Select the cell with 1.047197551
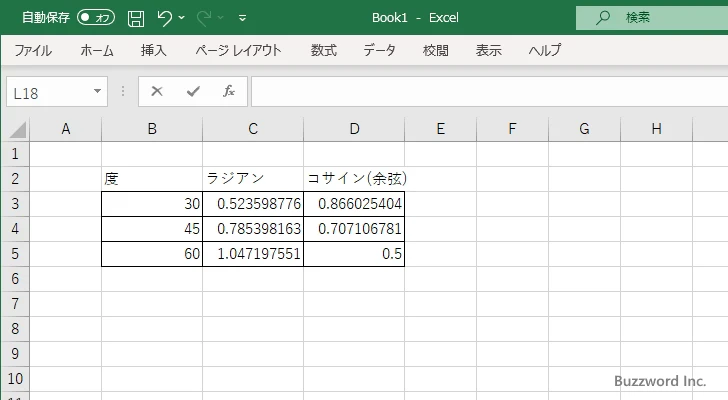Image resolution: width=728 pixels, height=400 pixels. point(253,254)
